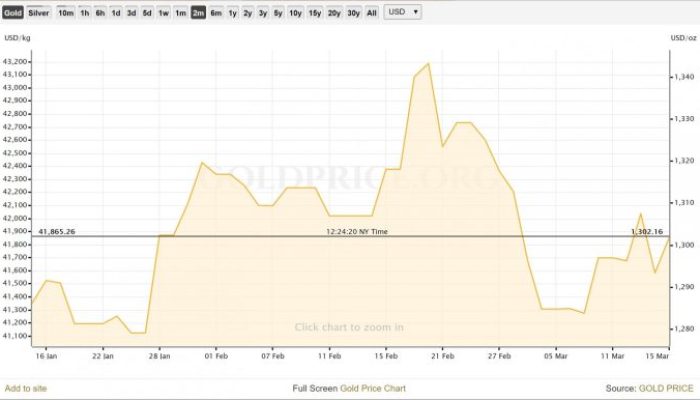Select the 10m time range
Screen dimensions: 700x400
tap(66, 12)
